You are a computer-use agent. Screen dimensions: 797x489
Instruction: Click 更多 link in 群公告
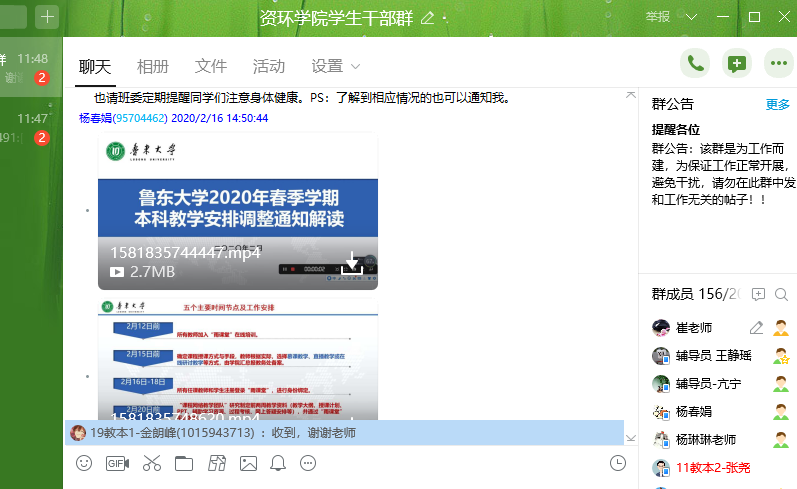pyautogui.click(x=778, y=104)
